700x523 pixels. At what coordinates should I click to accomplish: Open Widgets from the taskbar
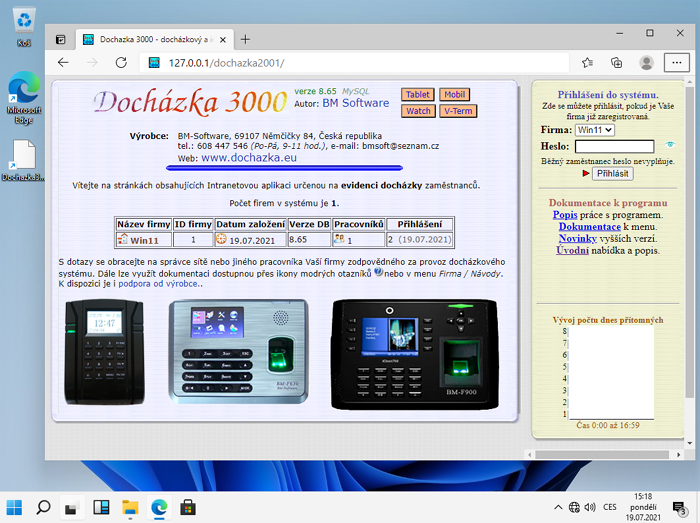click(101, 507)
